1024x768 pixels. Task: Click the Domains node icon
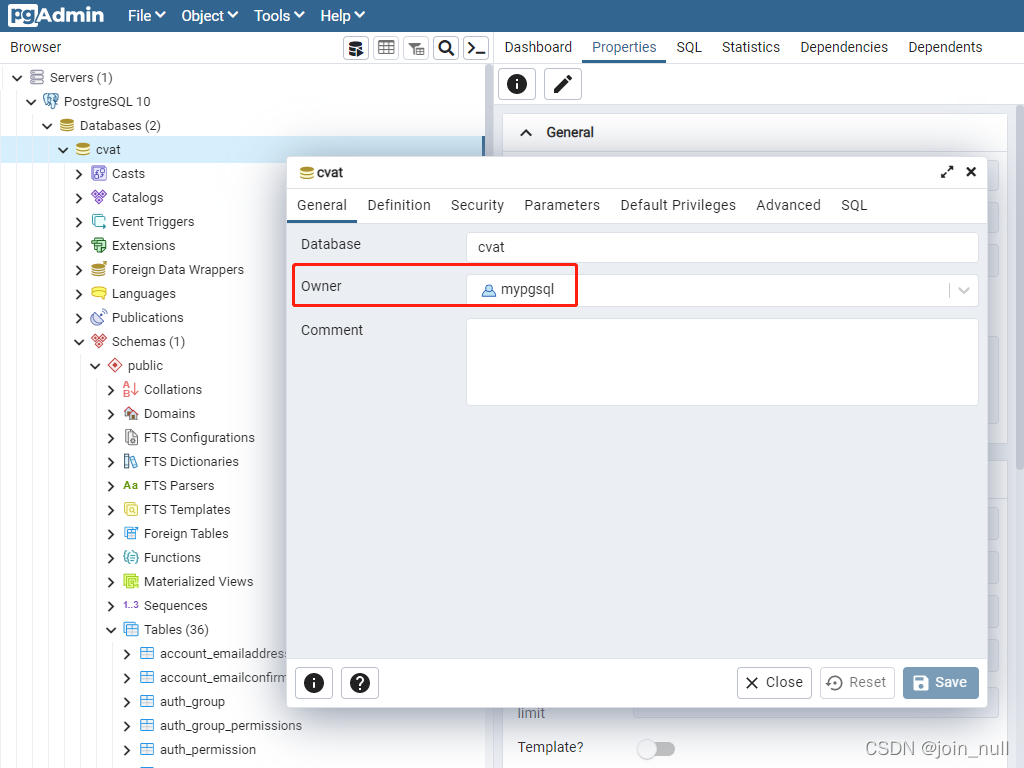tap(131, 413)
